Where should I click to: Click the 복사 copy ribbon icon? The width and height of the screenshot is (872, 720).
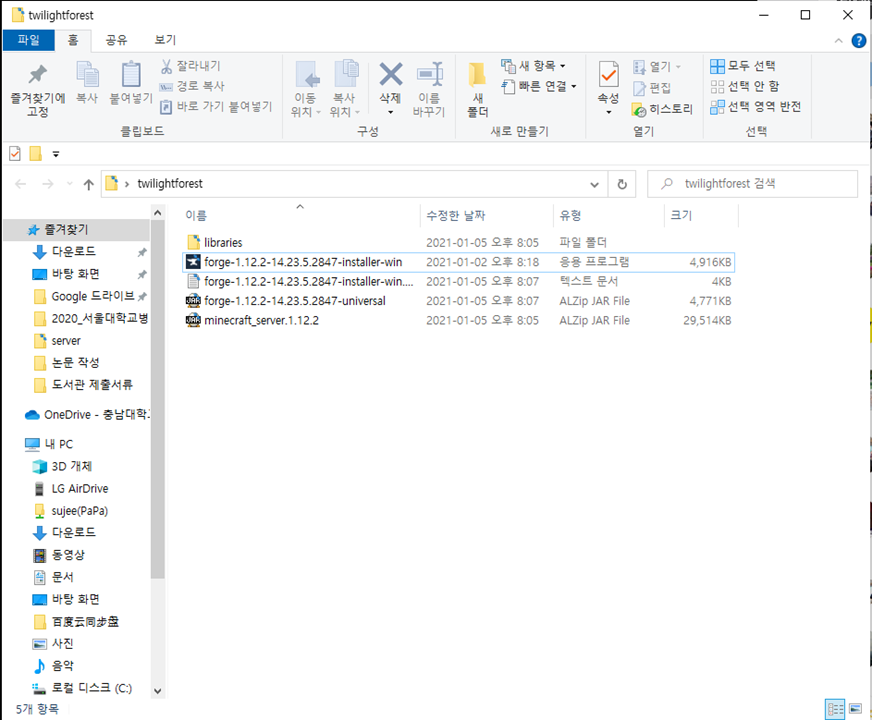[x=87, y=82]
